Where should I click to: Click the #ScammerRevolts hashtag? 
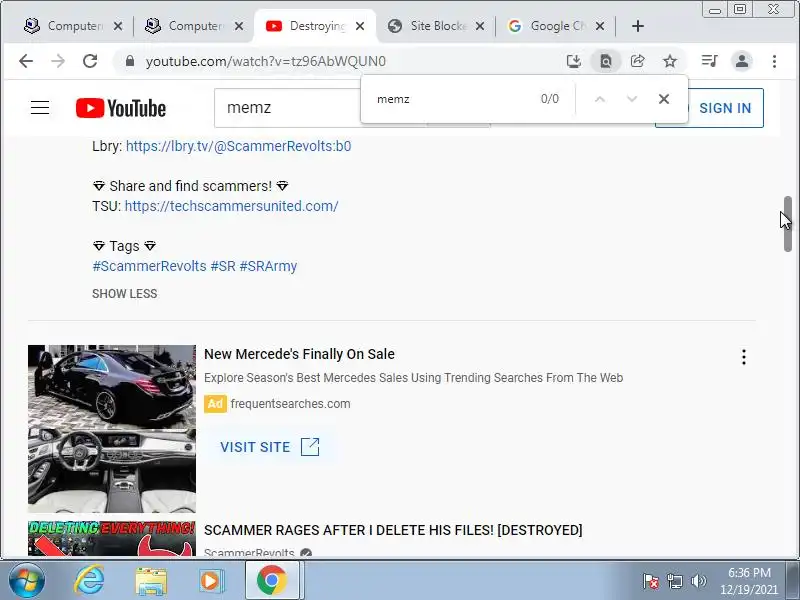point(149,266)
